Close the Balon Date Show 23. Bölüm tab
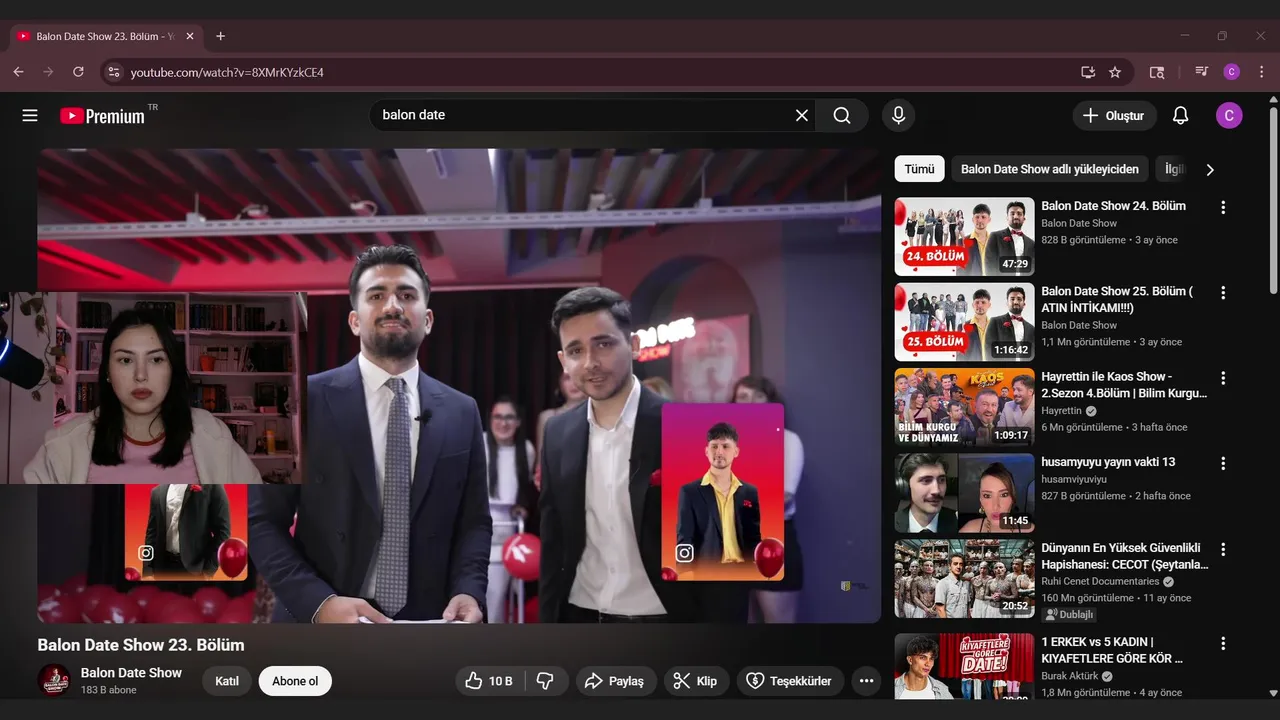The width and height of the screenshot is (1280, 720). tap(190, 36)
